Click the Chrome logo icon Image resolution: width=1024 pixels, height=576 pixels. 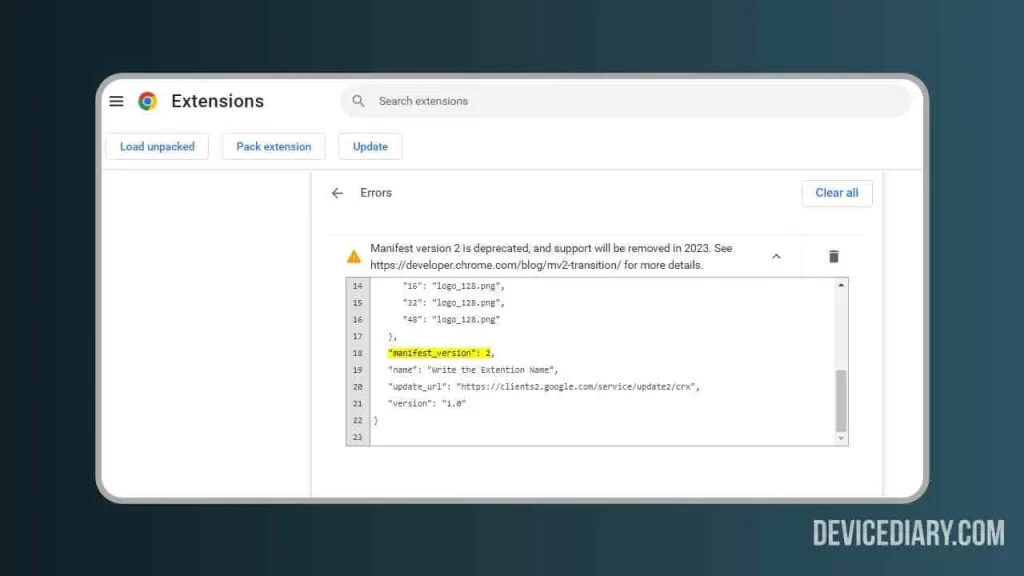tap(148, 101)
